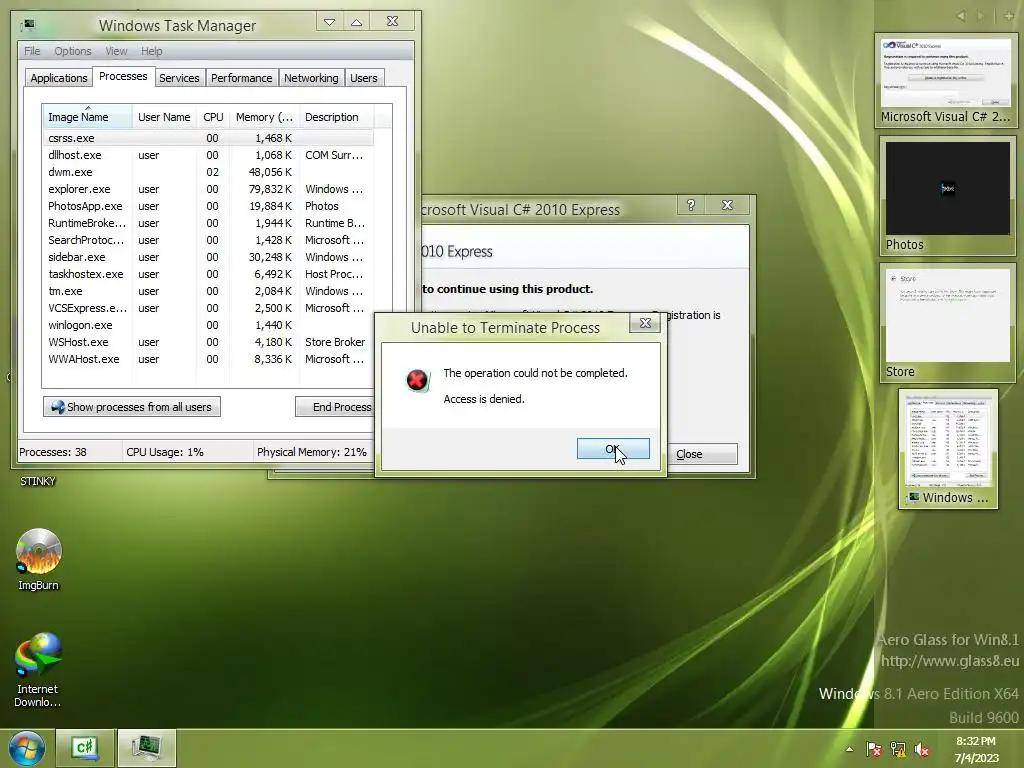The image size is (1024, 768).
Task: Close the Unable to Terminate Process dialog
Action: point(645,323)
